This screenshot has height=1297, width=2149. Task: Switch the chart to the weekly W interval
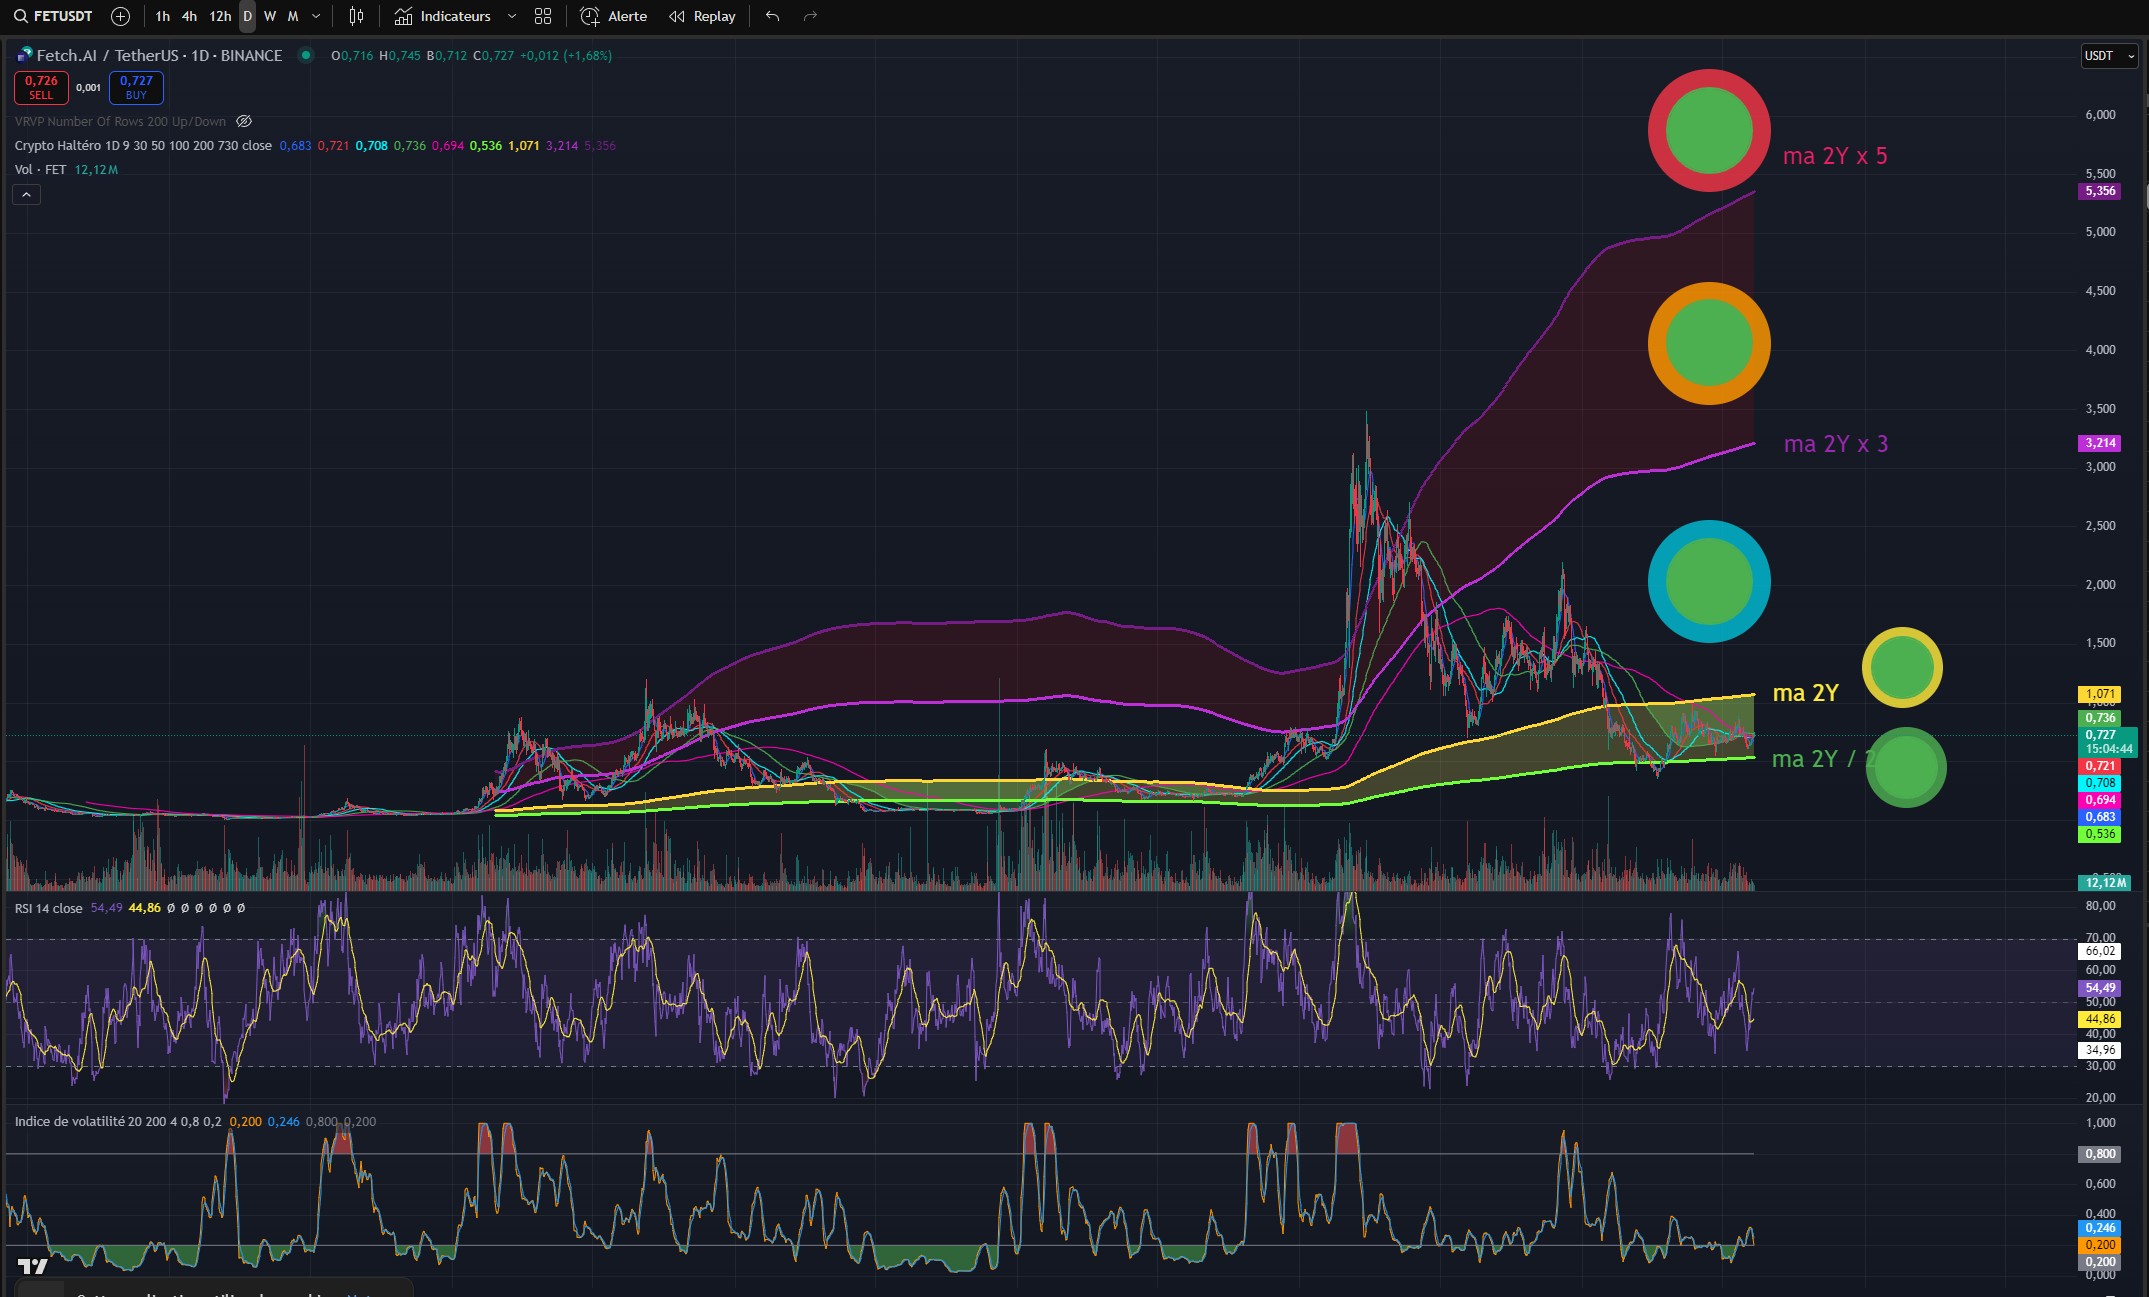pos(270,16)
